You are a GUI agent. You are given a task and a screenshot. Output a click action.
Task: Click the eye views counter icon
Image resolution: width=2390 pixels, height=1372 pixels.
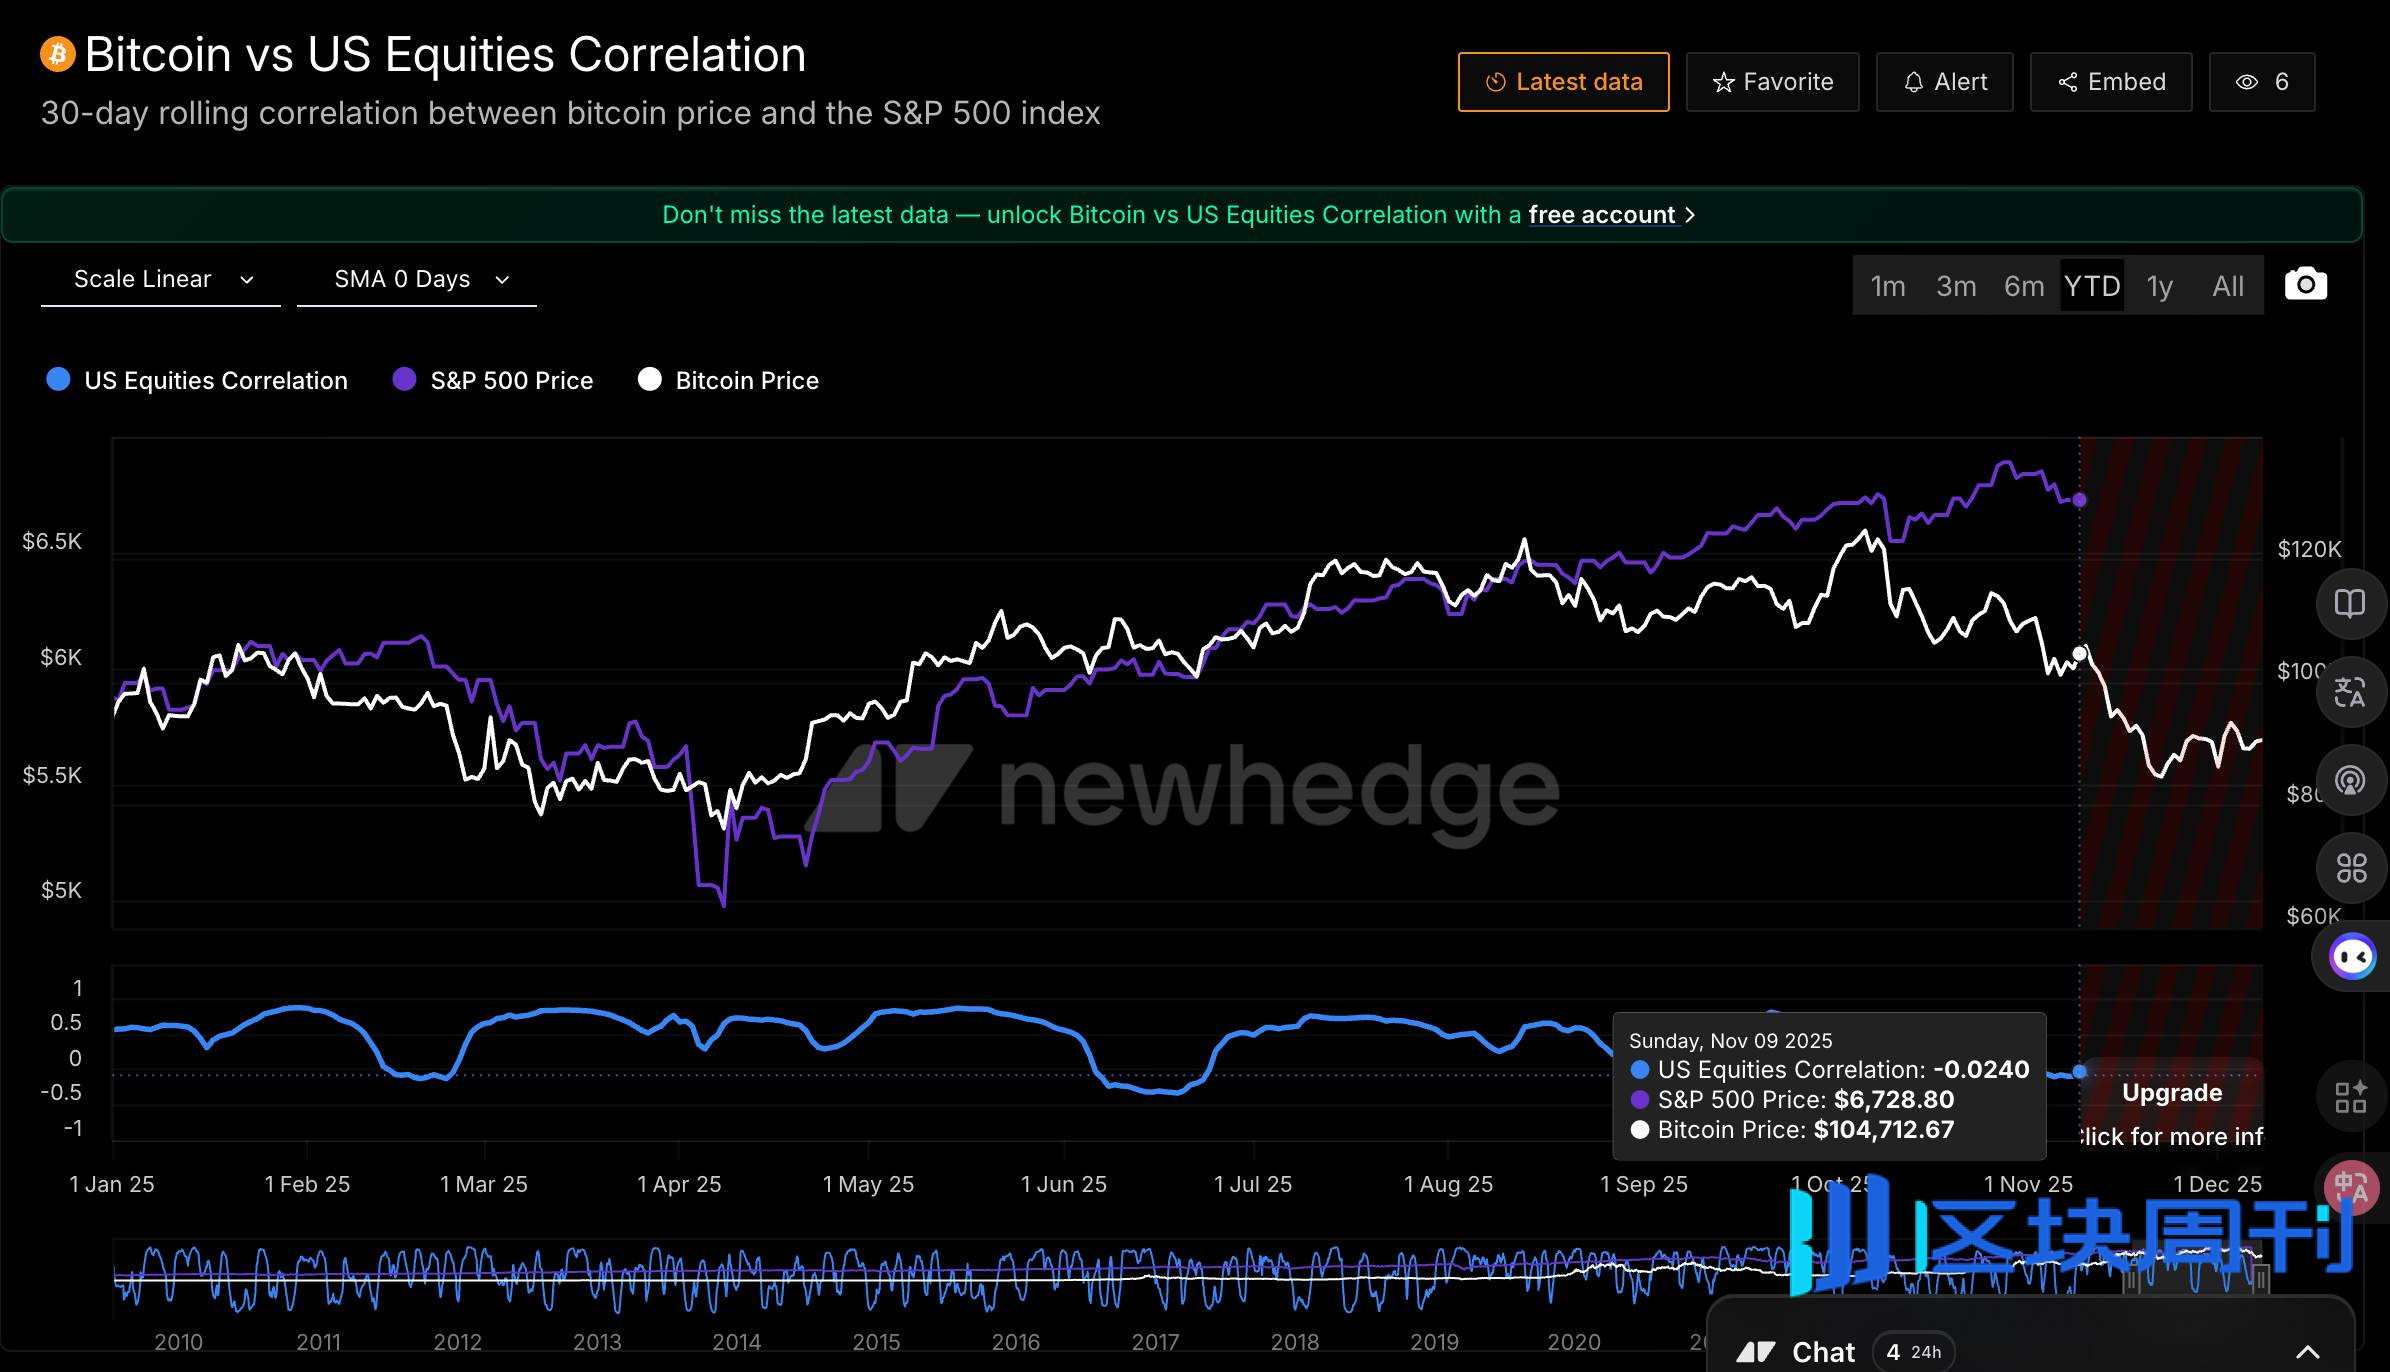click(2247, 82)
